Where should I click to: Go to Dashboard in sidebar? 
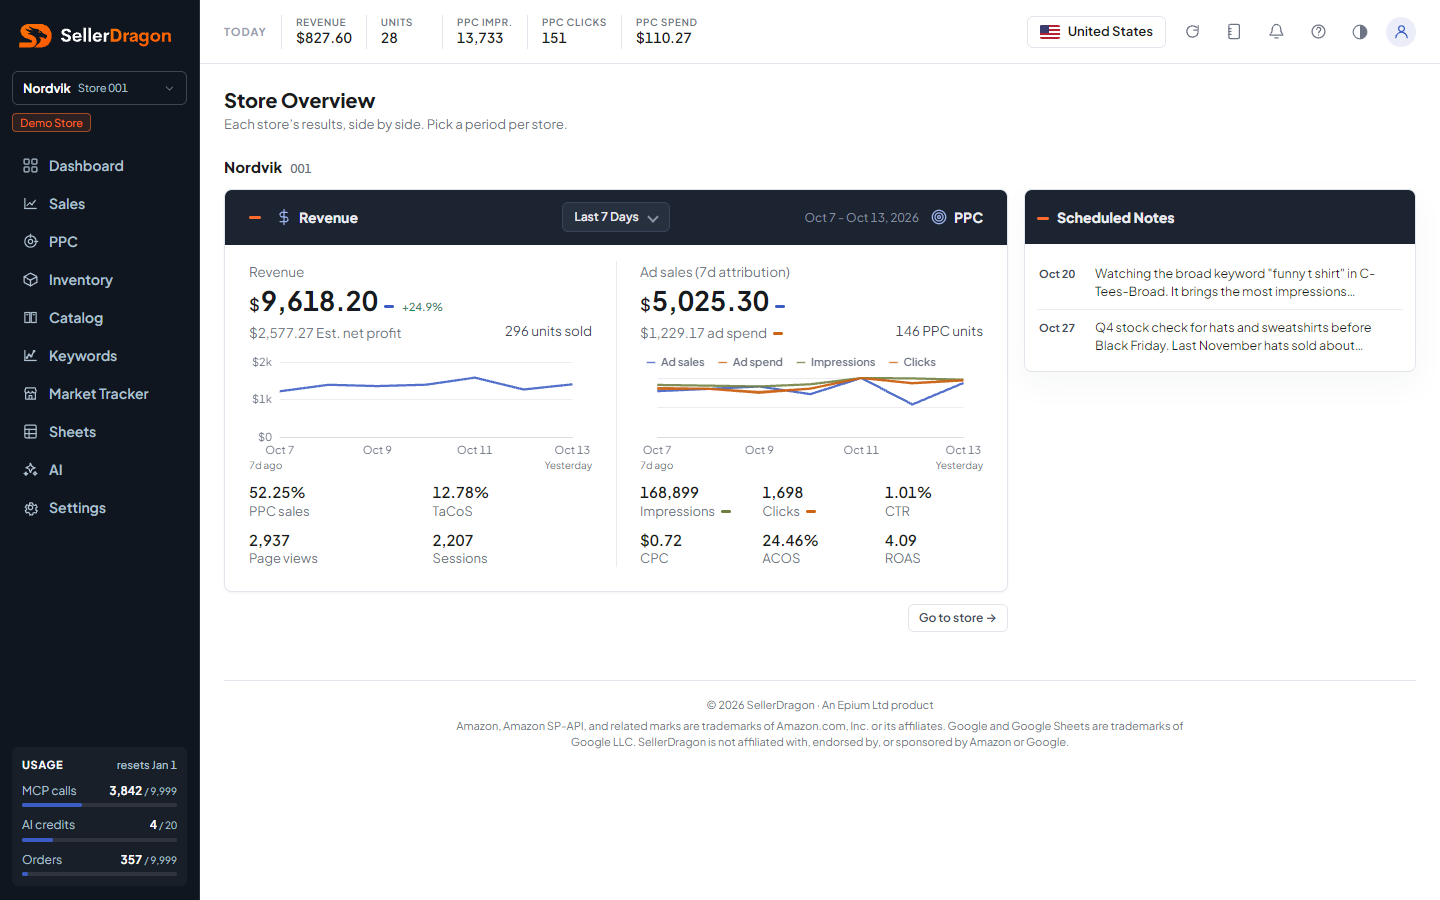(99, 166)
